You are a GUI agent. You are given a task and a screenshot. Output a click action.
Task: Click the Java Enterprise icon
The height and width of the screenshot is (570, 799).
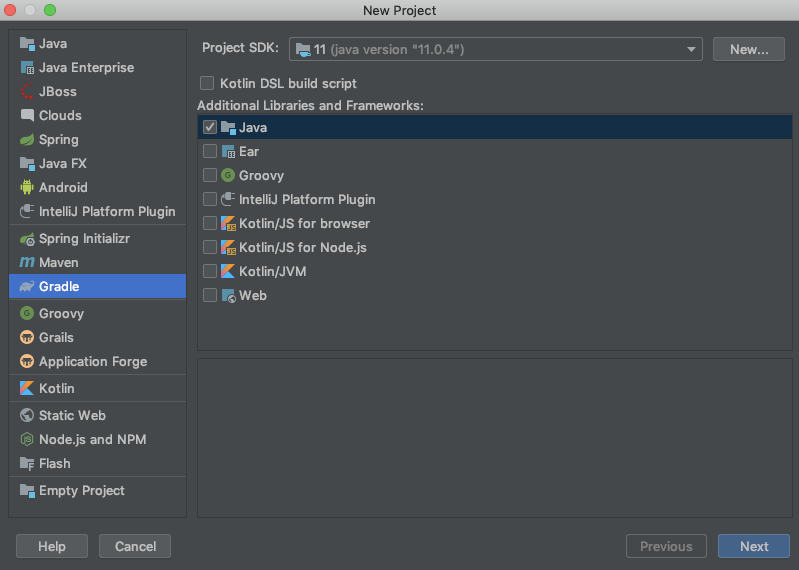27,68
